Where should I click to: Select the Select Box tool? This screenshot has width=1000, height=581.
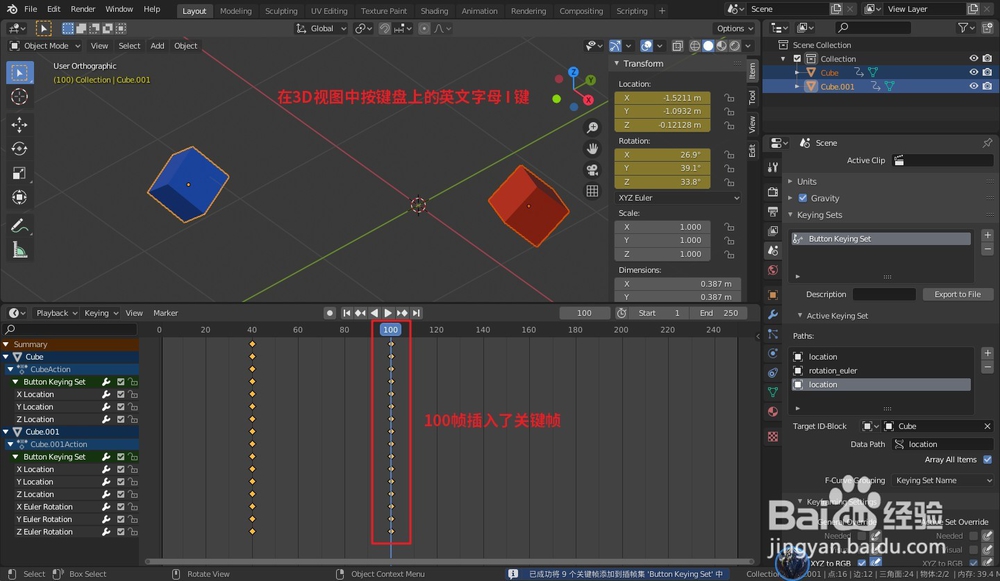coord(19,73)
